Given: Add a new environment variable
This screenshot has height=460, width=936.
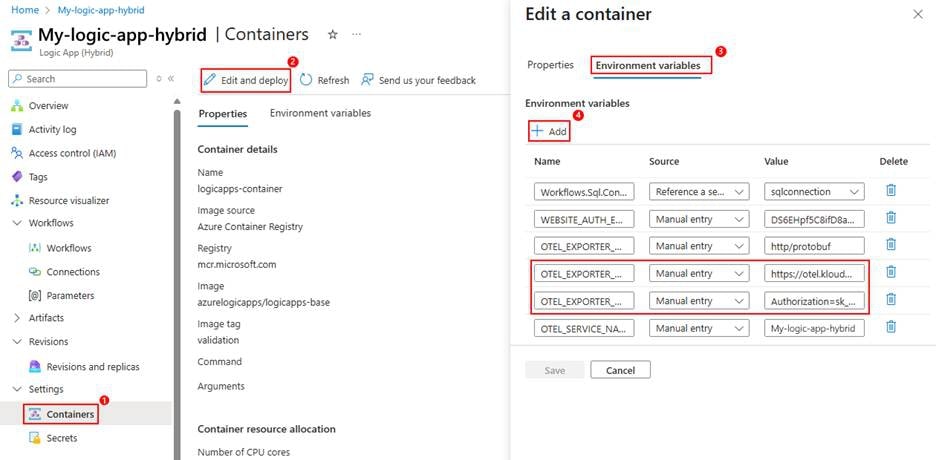Looking at the screenshot, I should click(549, 131).
